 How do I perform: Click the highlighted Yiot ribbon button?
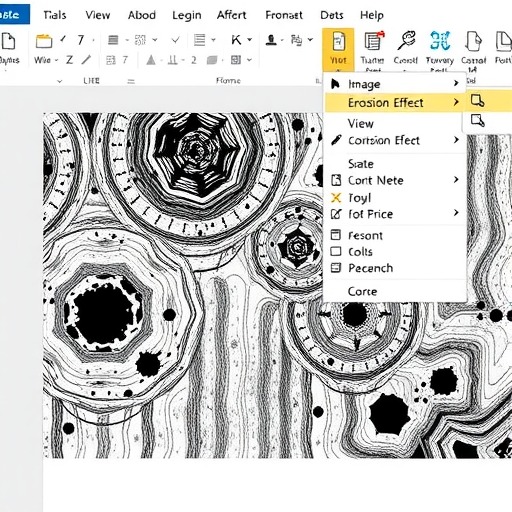(338, 50)
